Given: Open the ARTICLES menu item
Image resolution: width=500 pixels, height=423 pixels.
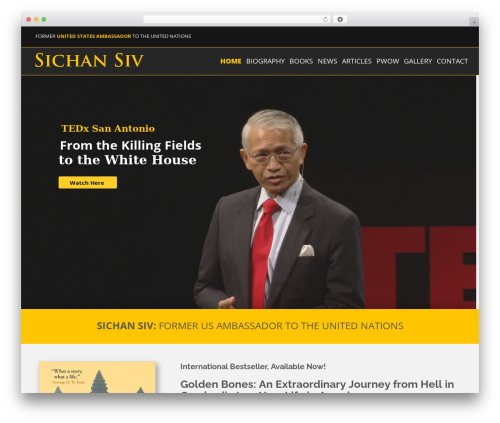Looking at the screenshot, I should [x=357, y=61].
